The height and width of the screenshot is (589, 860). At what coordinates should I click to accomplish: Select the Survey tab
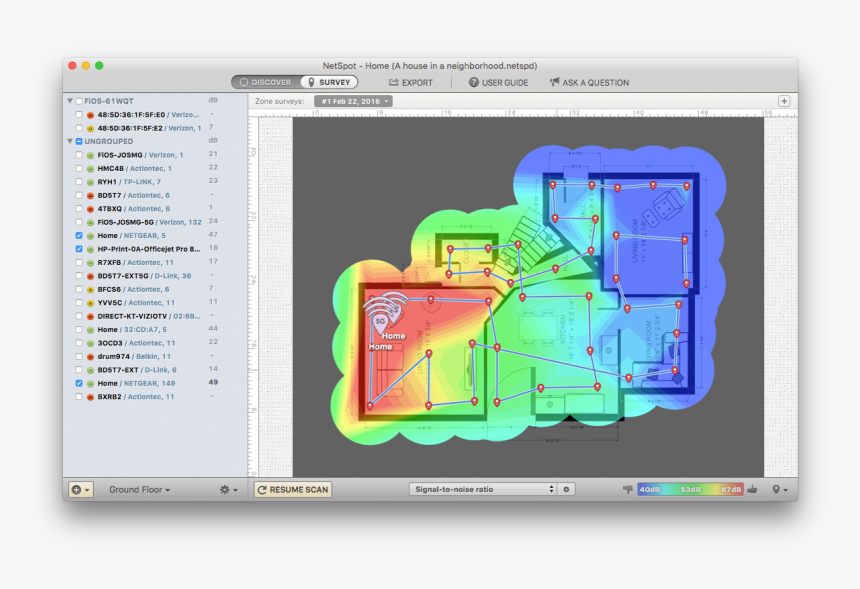(x=329, y=82)
